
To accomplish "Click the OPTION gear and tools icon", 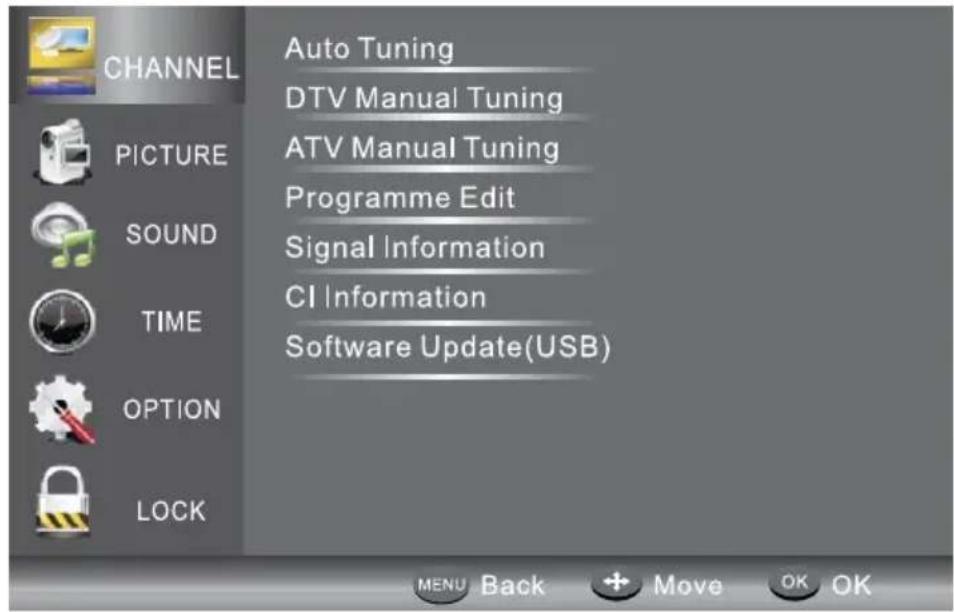I will tap(62, 409).
